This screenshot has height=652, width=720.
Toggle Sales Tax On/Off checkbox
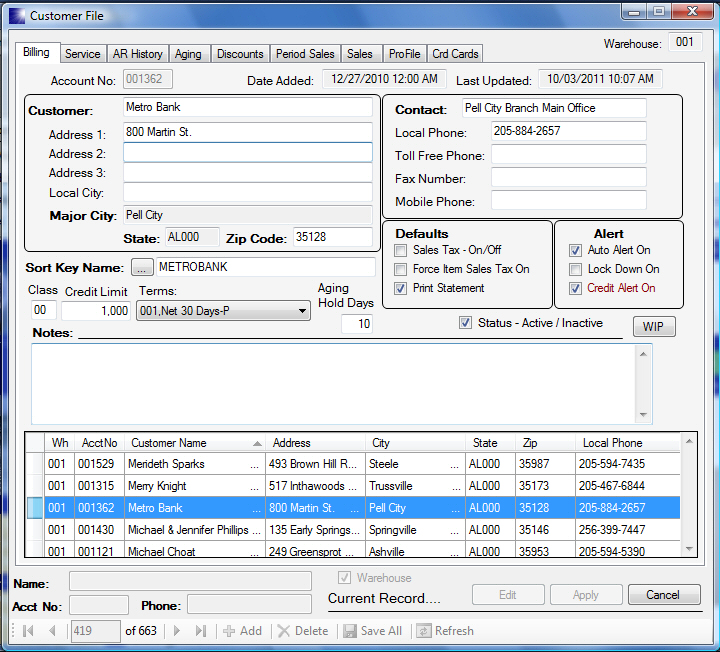coord(400,250)
